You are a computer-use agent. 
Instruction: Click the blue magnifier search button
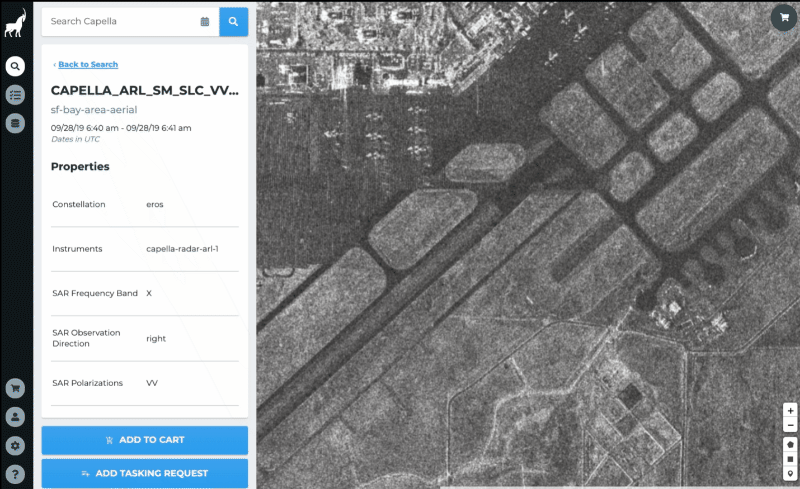(x=234, y=21)
